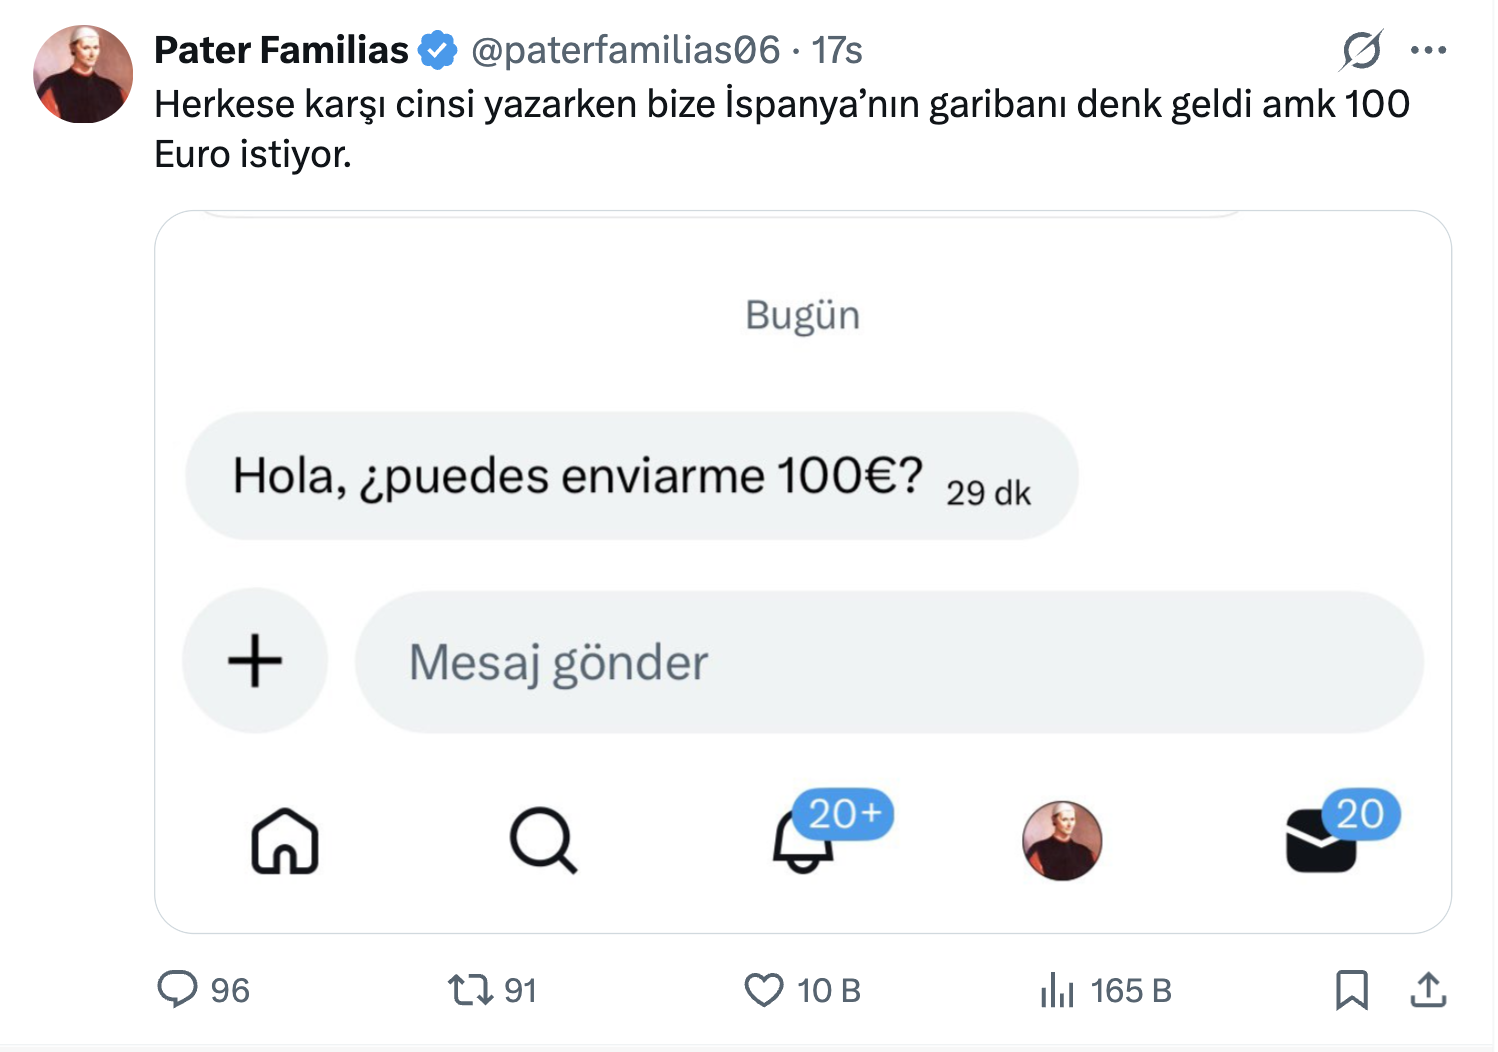Click the search magnifier icon
1498x1052 pixels.
pyautogui.click(x=543, y=841)
